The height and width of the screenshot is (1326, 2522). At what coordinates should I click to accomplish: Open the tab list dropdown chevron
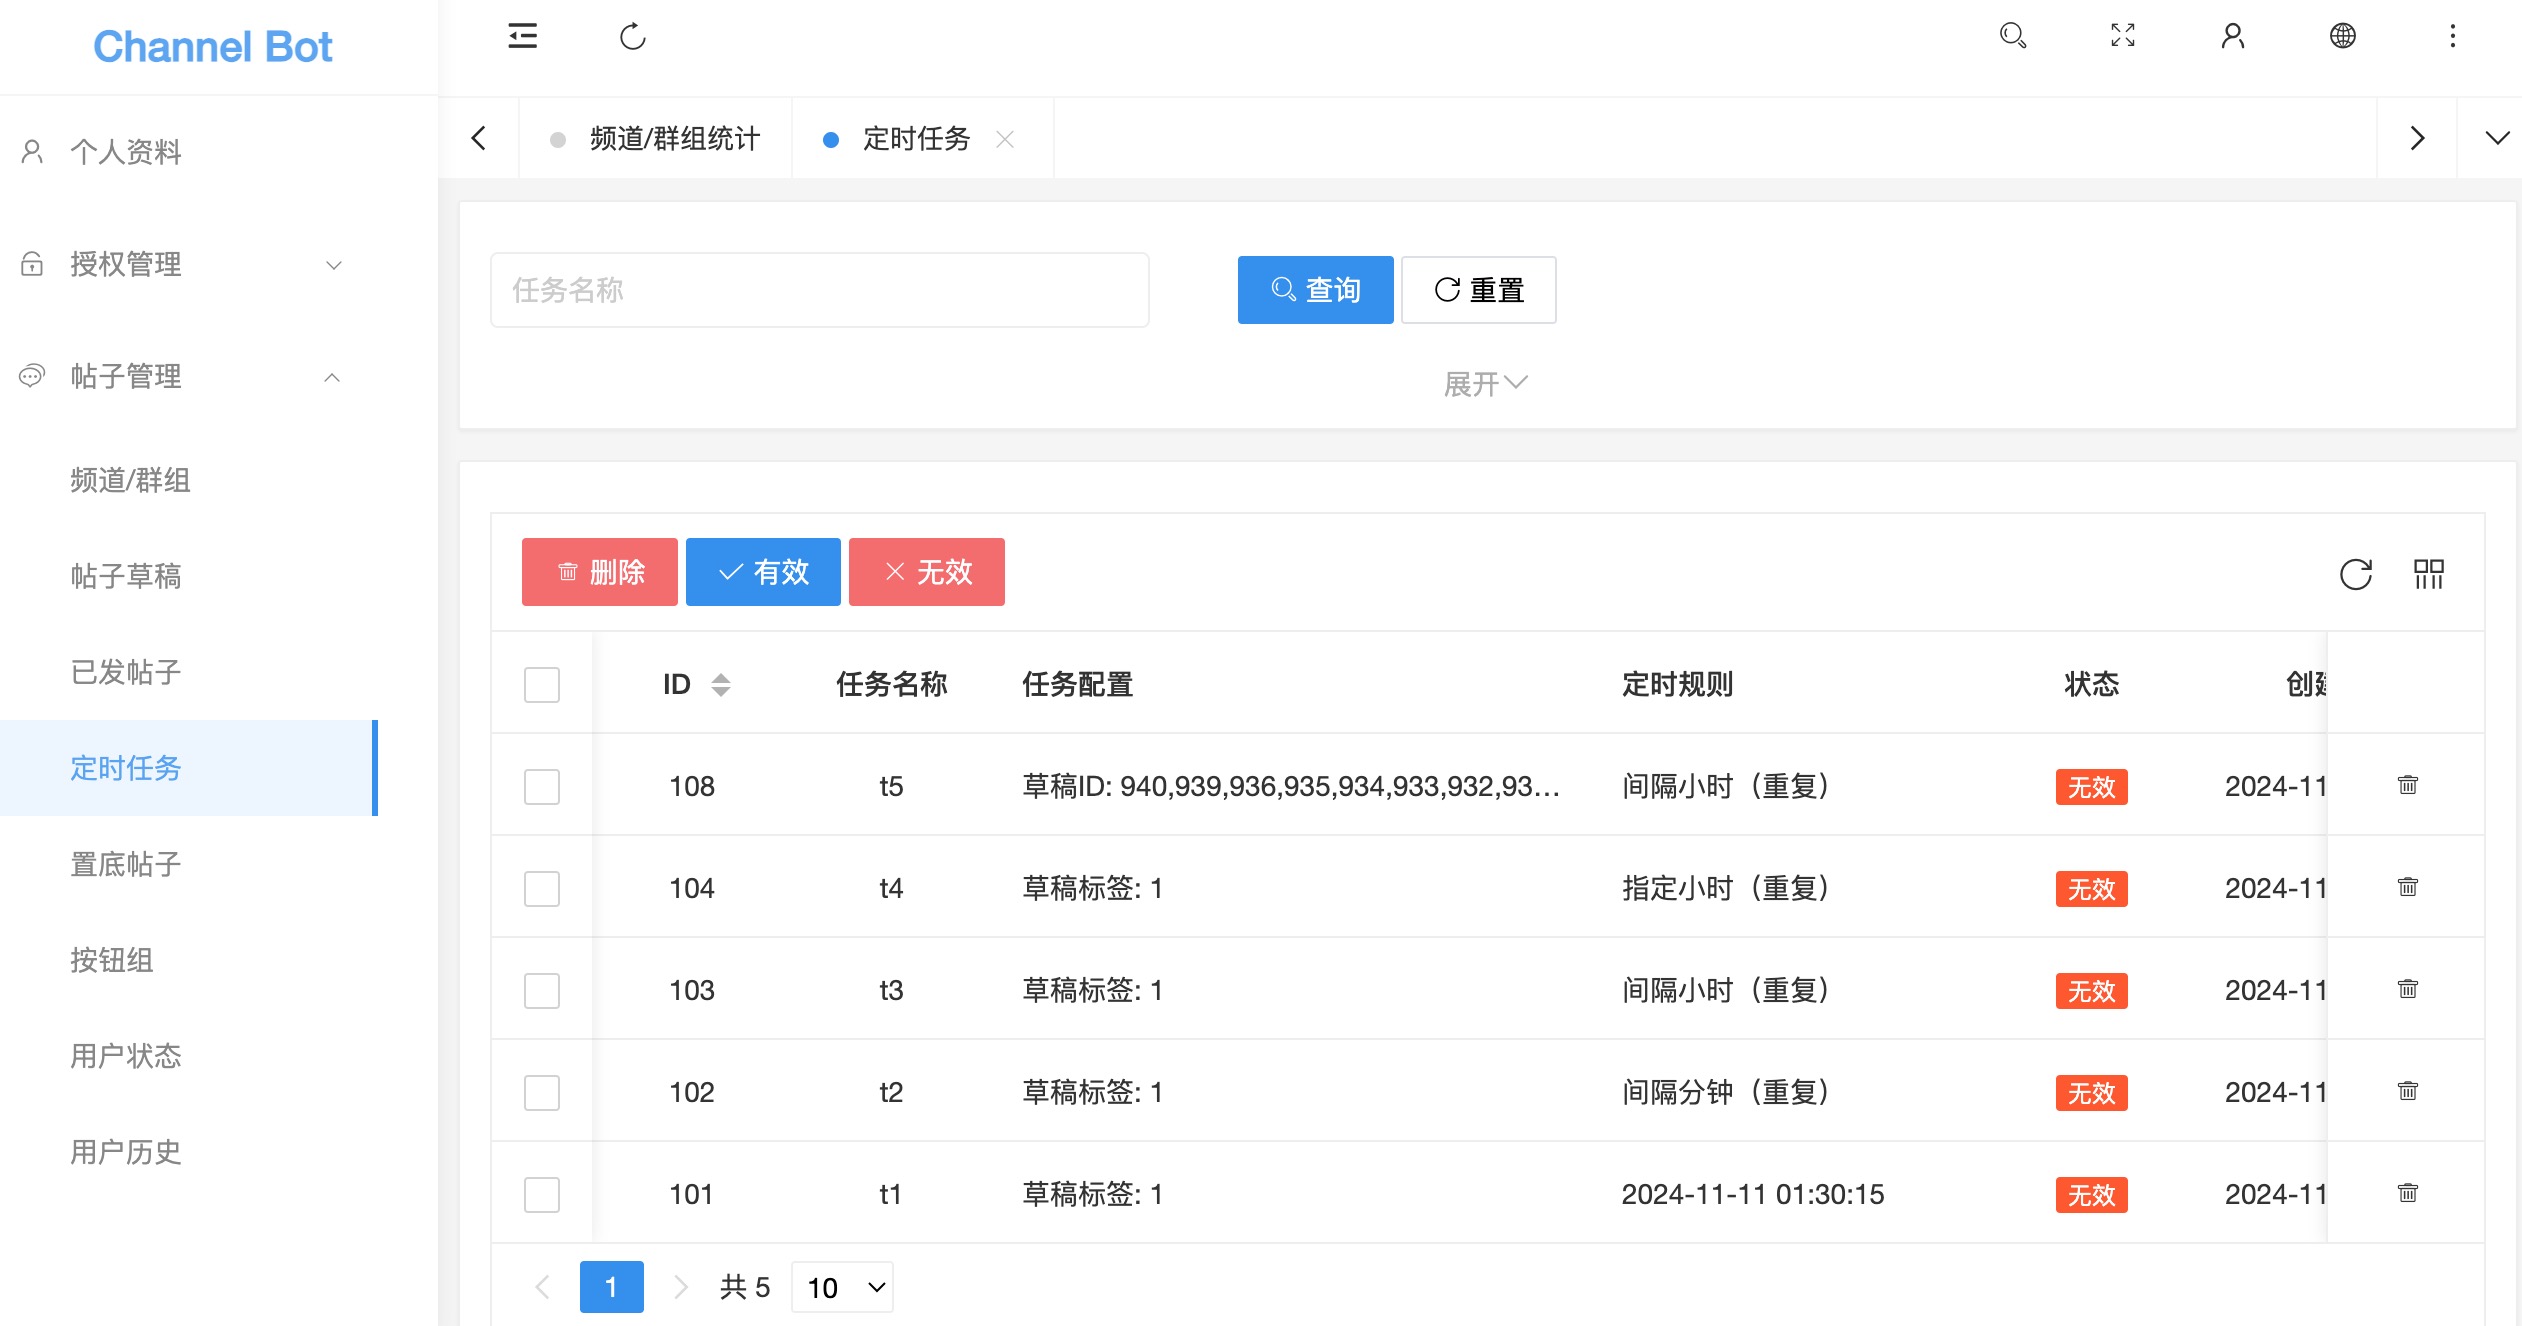2497,138
